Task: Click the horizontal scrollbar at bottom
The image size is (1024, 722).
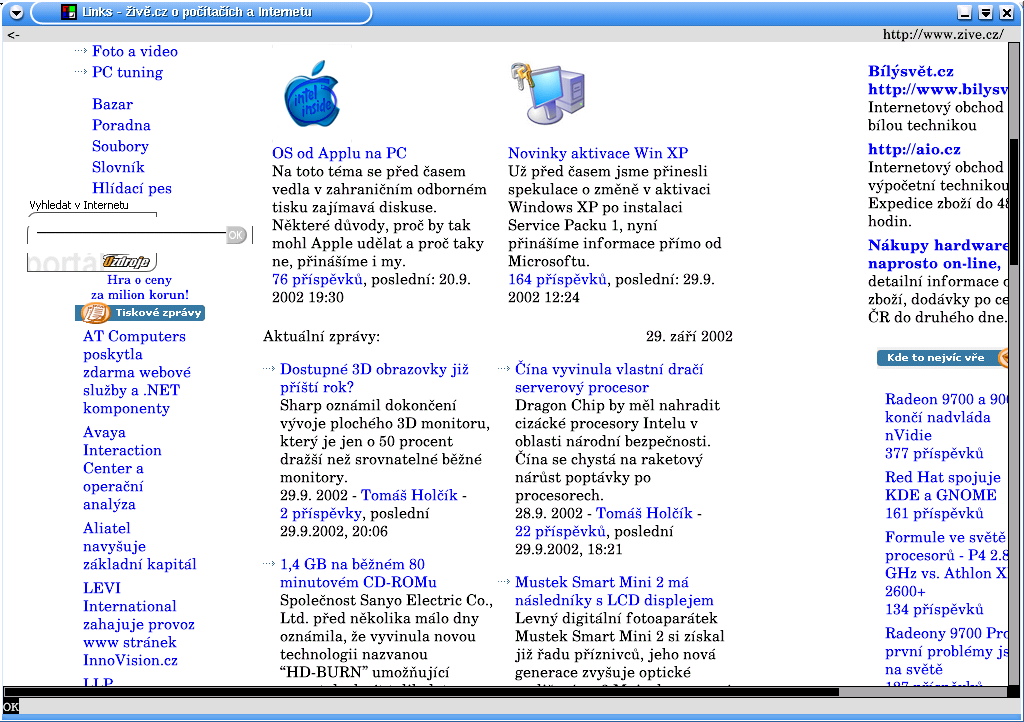Action: (421, 692)
